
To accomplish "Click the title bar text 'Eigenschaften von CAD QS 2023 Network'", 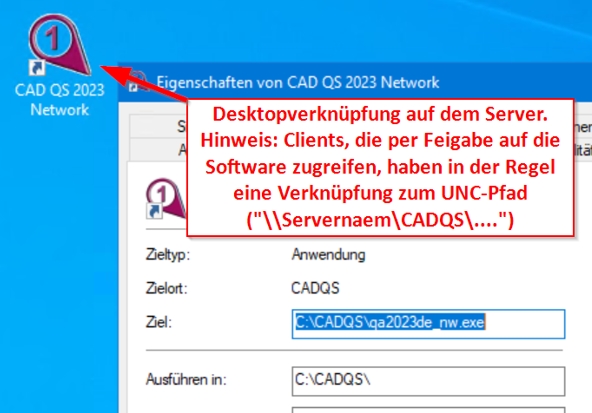I will click(x=298, y=82).
